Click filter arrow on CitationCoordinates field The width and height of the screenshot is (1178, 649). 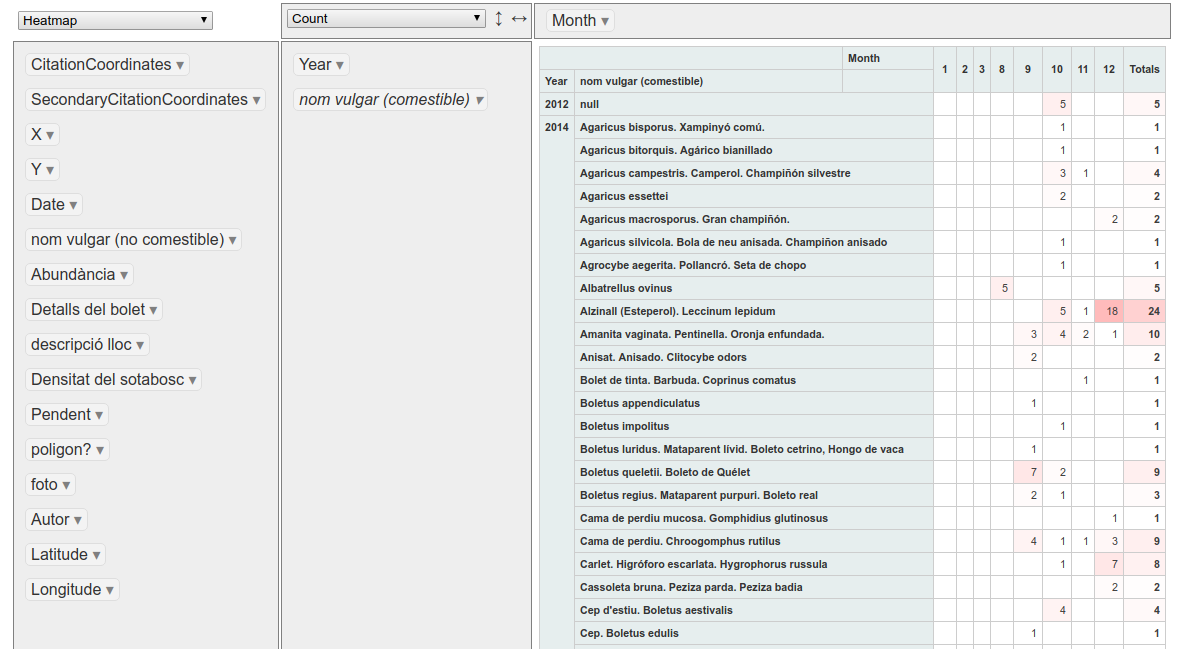click(x=180, y=65)
